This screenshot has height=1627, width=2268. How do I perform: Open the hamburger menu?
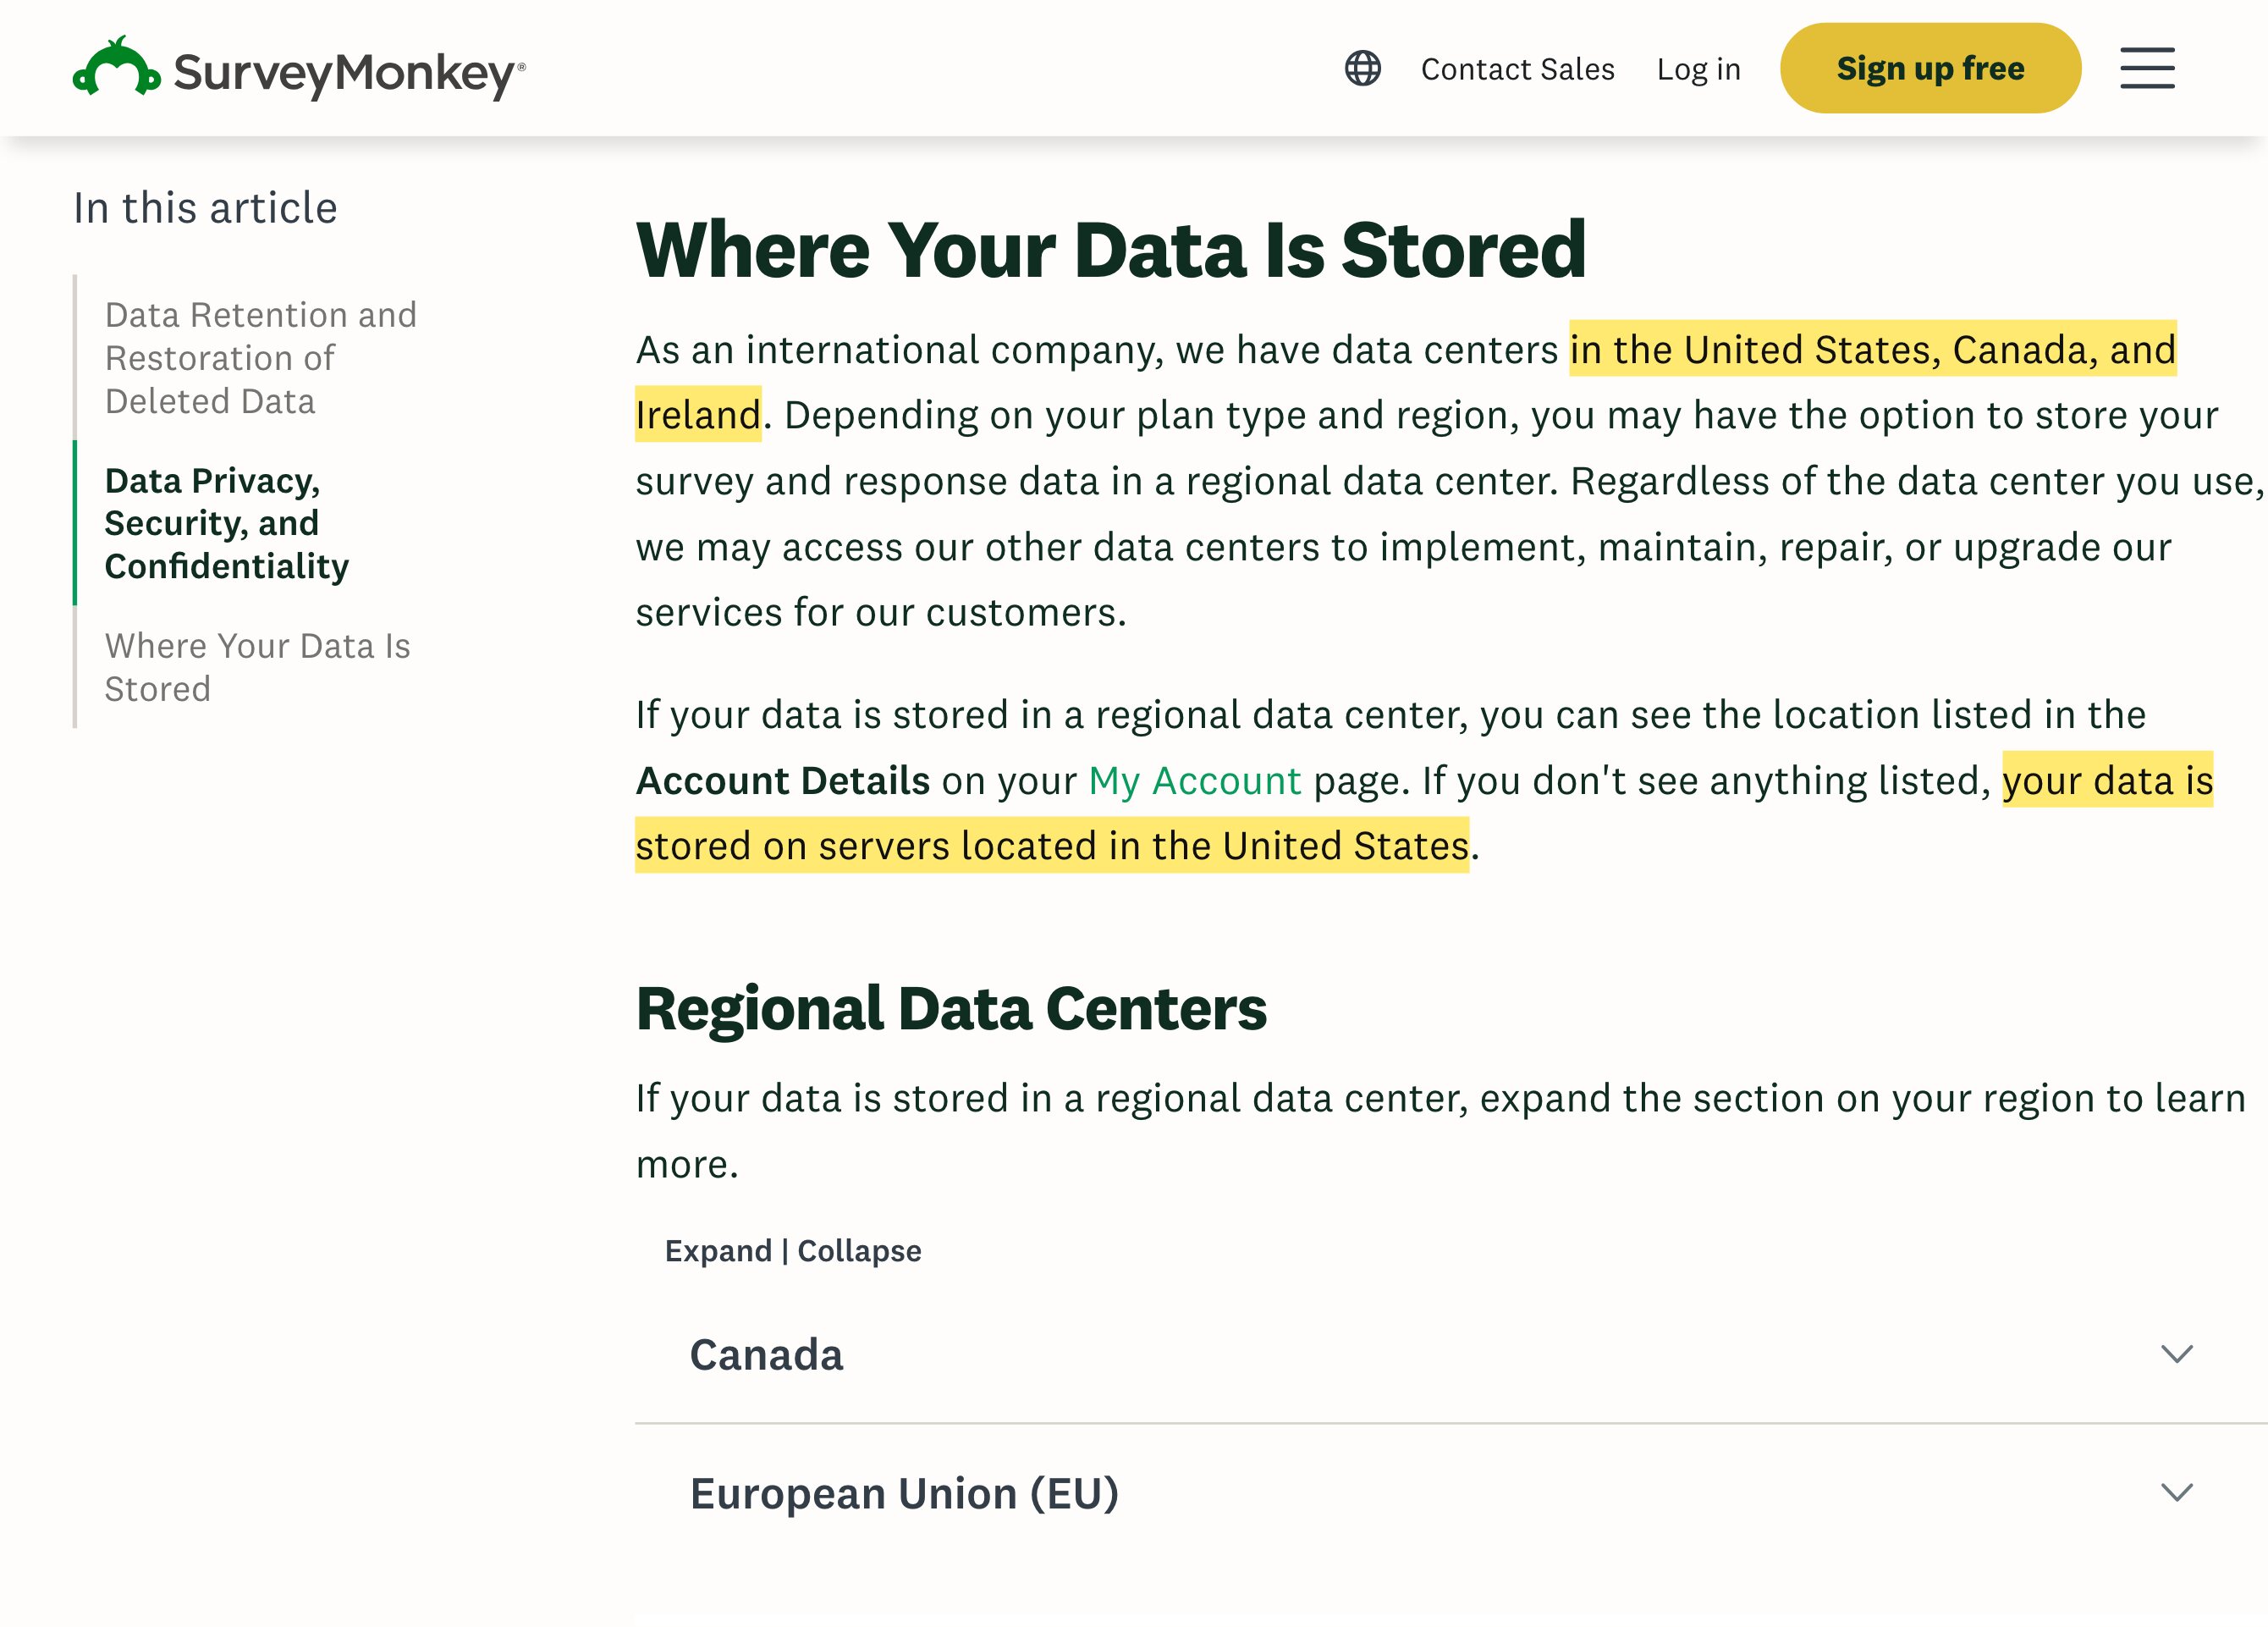coord(2147,68)
